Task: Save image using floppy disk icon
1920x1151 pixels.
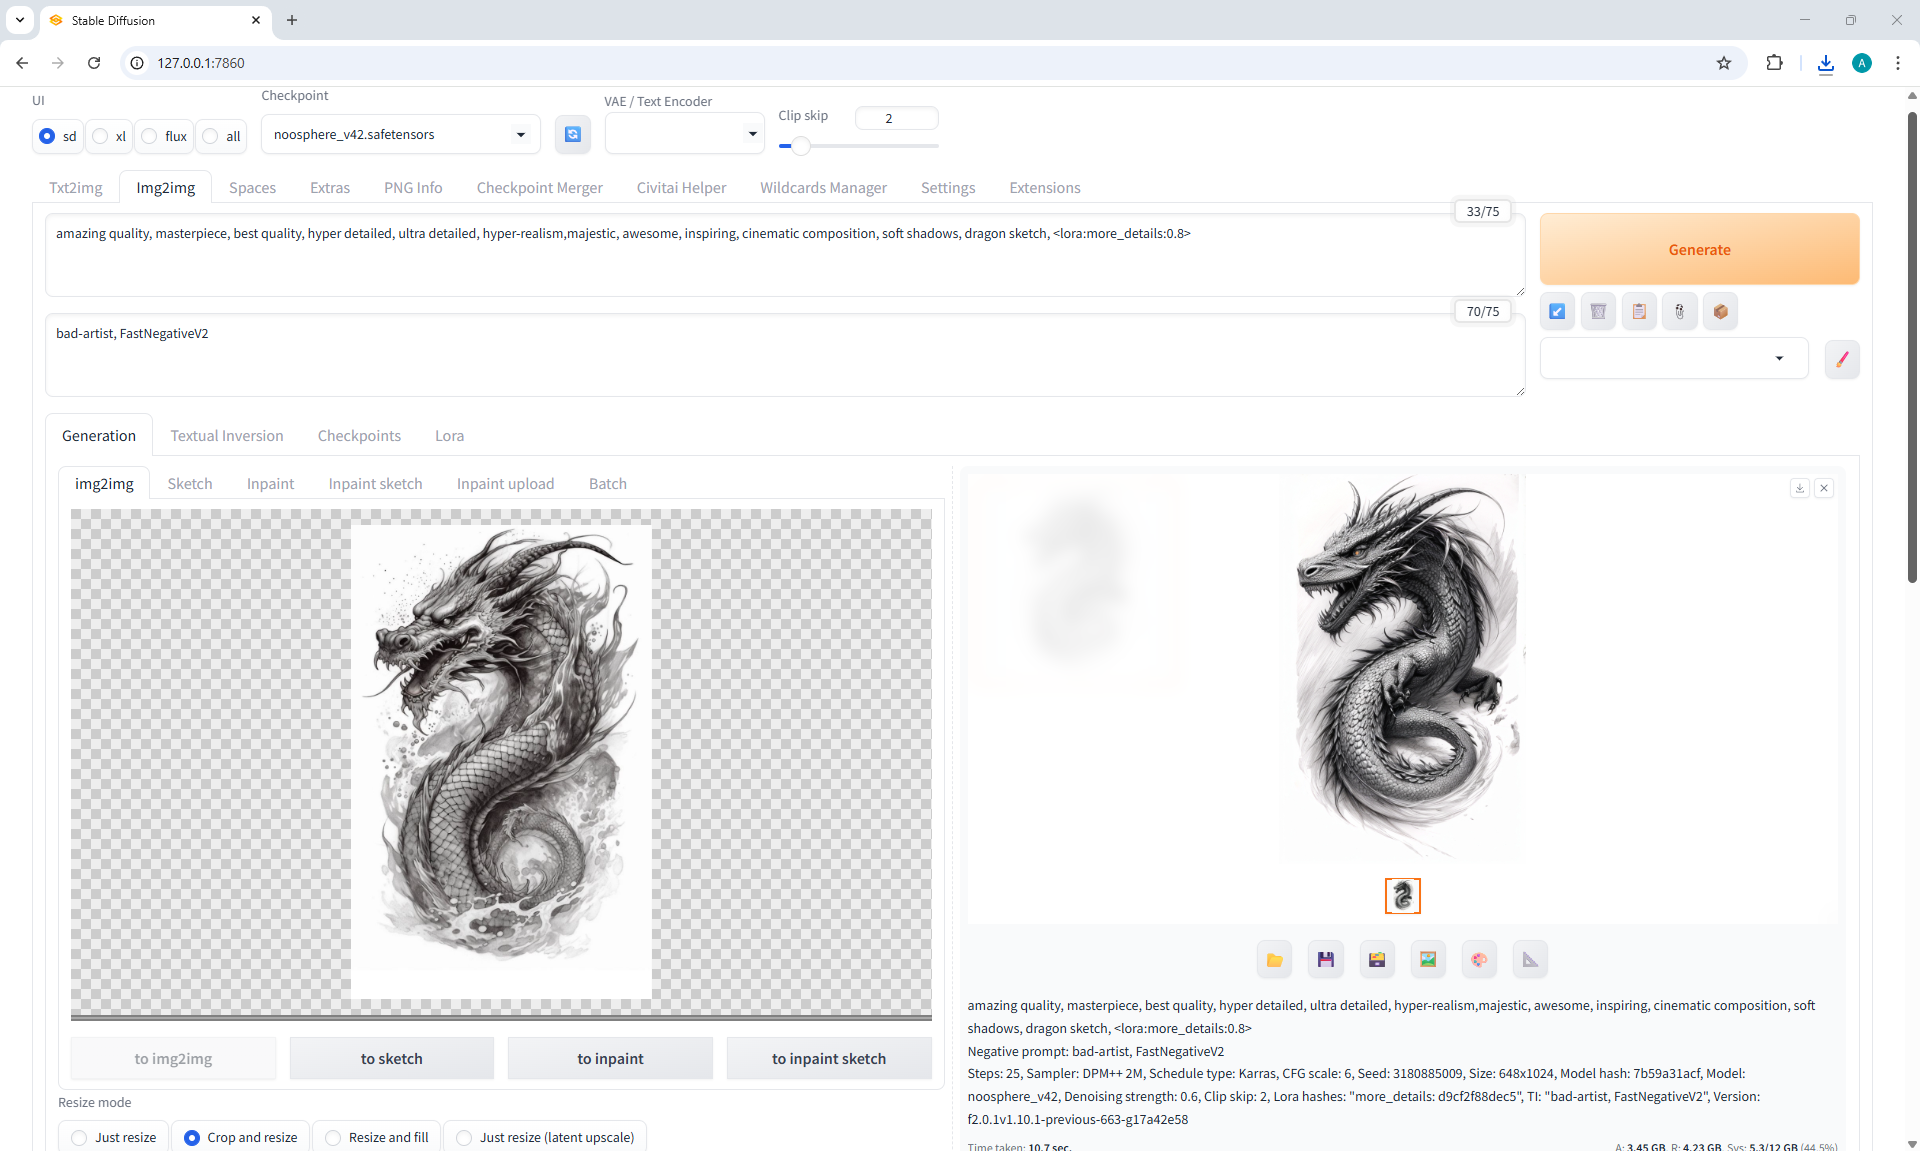Action: click(1325, 960)
